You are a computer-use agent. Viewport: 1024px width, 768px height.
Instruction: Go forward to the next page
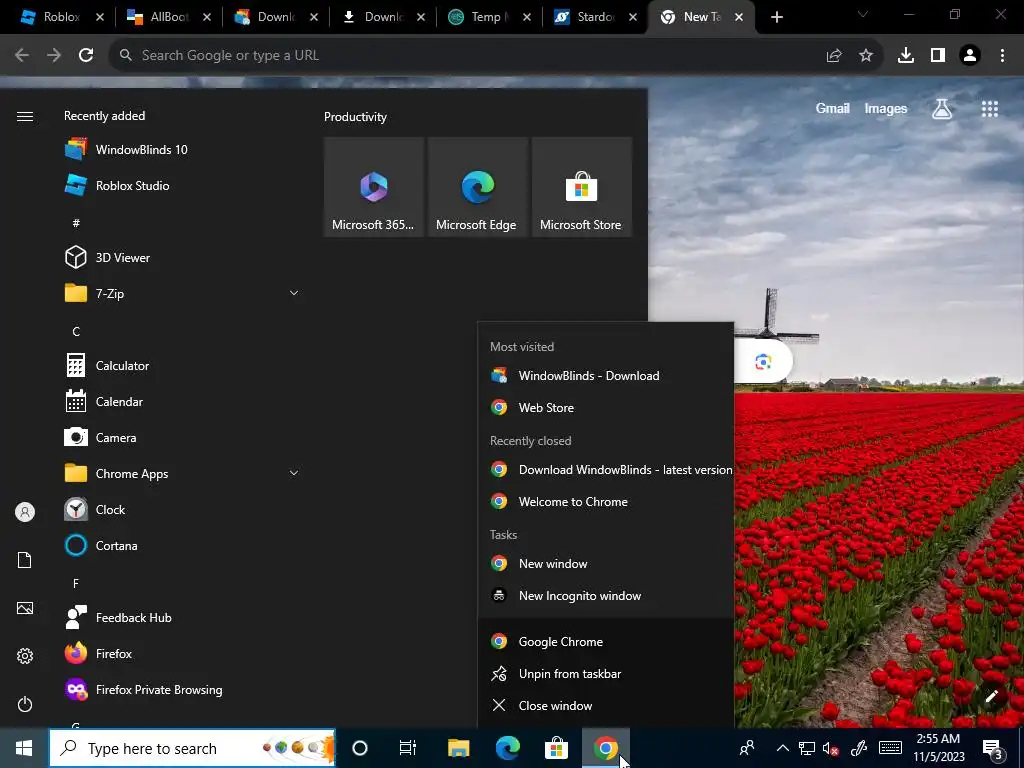click(54, 56)
